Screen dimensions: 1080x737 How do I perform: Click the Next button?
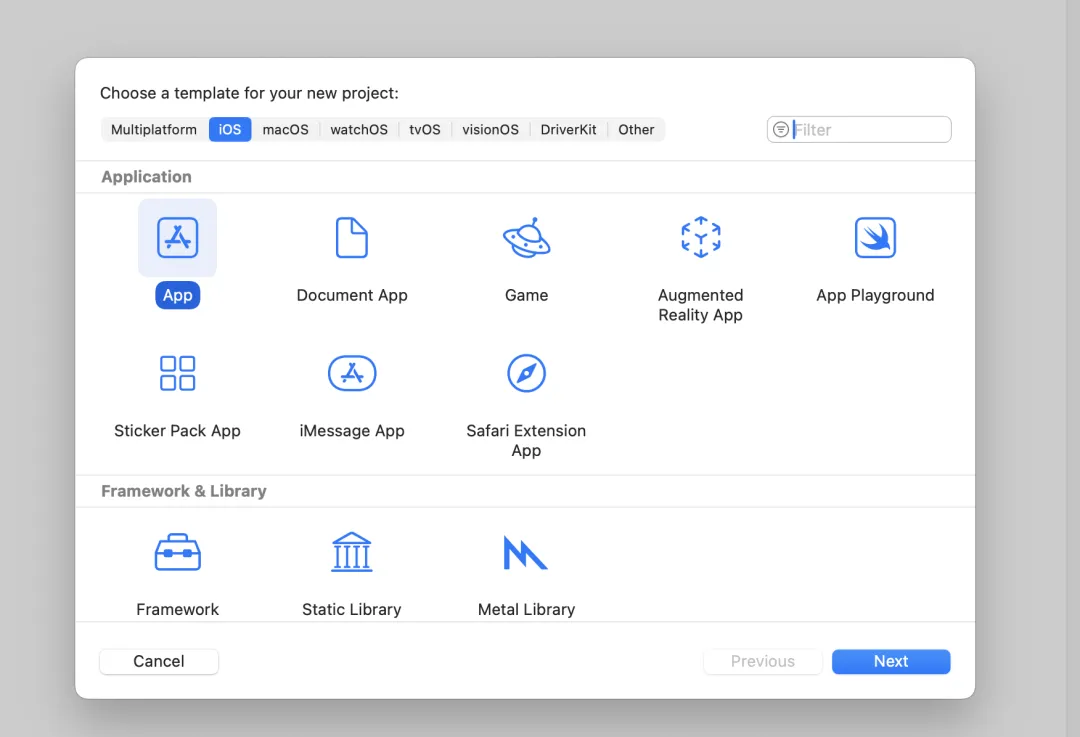point(891,661)
